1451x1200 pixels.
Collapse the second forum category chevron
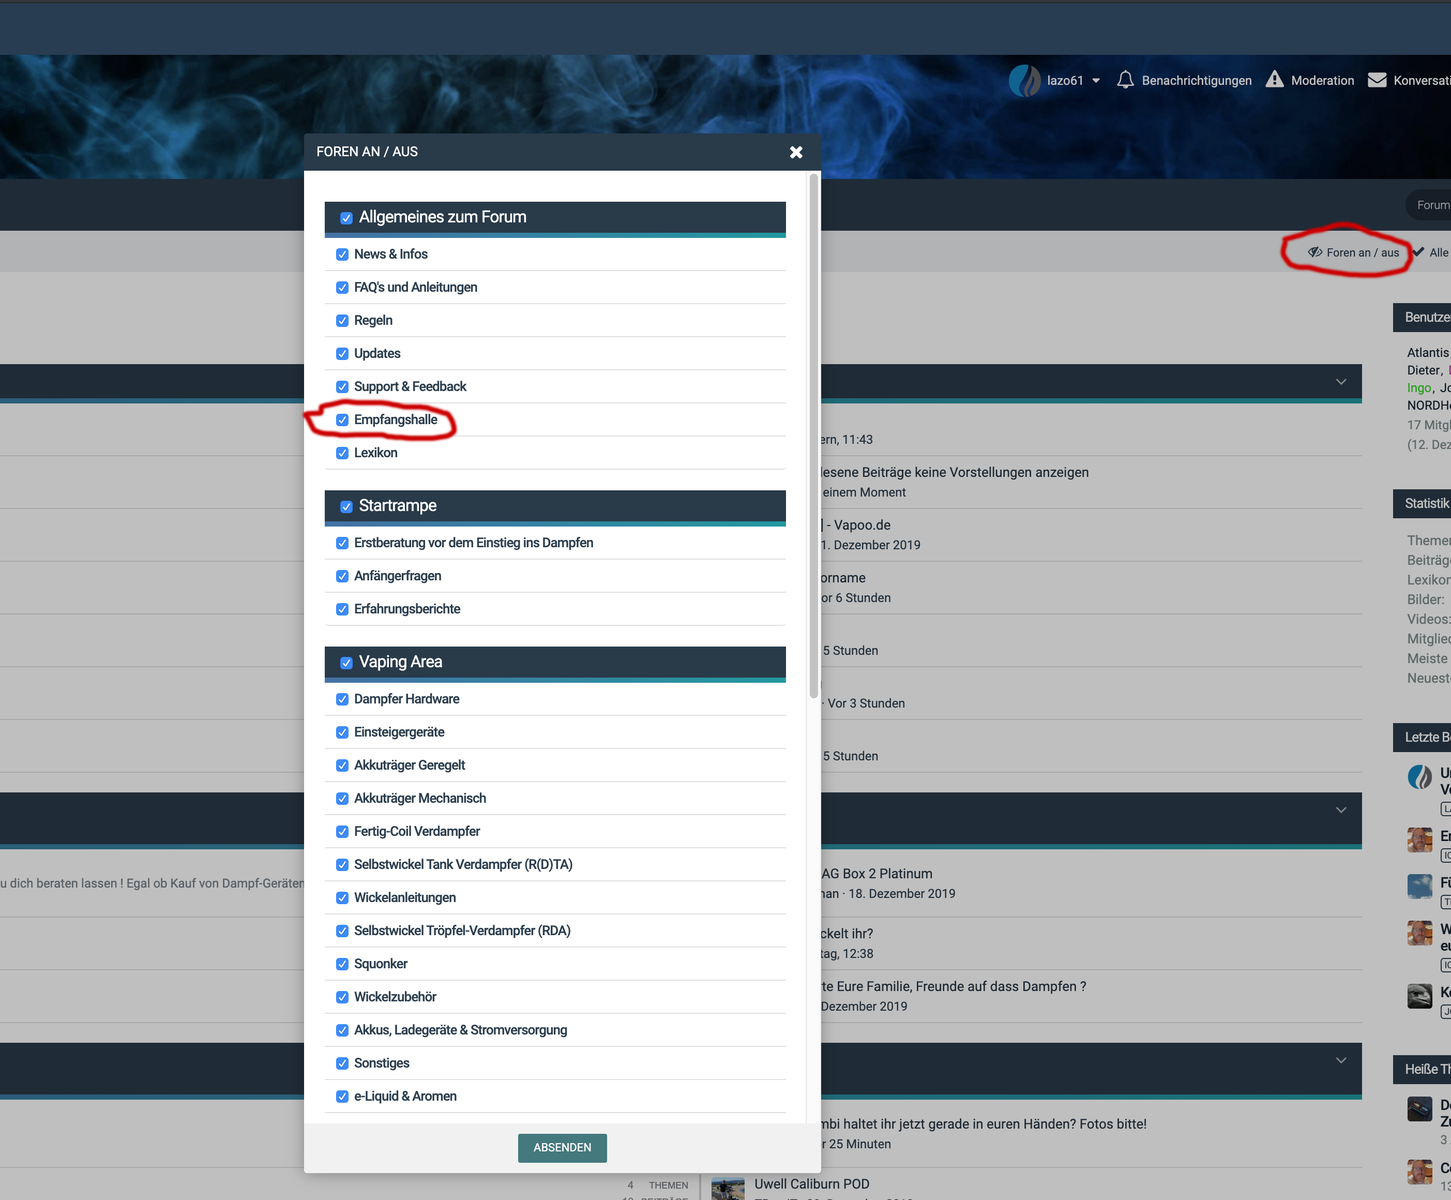(1341, 810)
